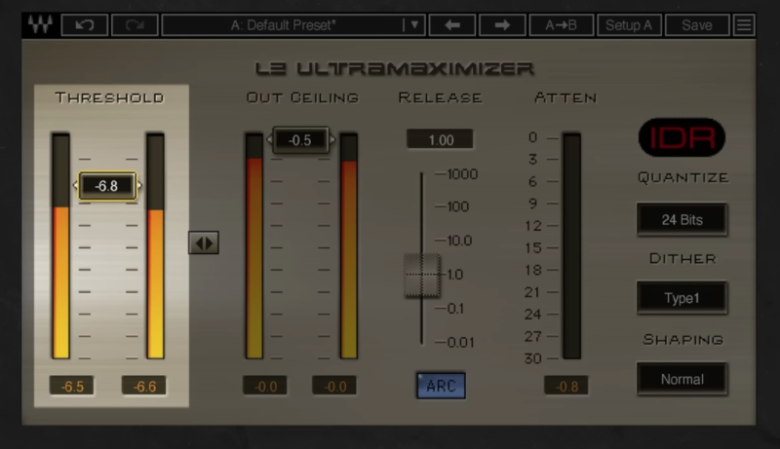Click the 1000 mark on Release scale
Viewport: 780px width, 449px height.
pyautogui.click(x=462, y=174)
